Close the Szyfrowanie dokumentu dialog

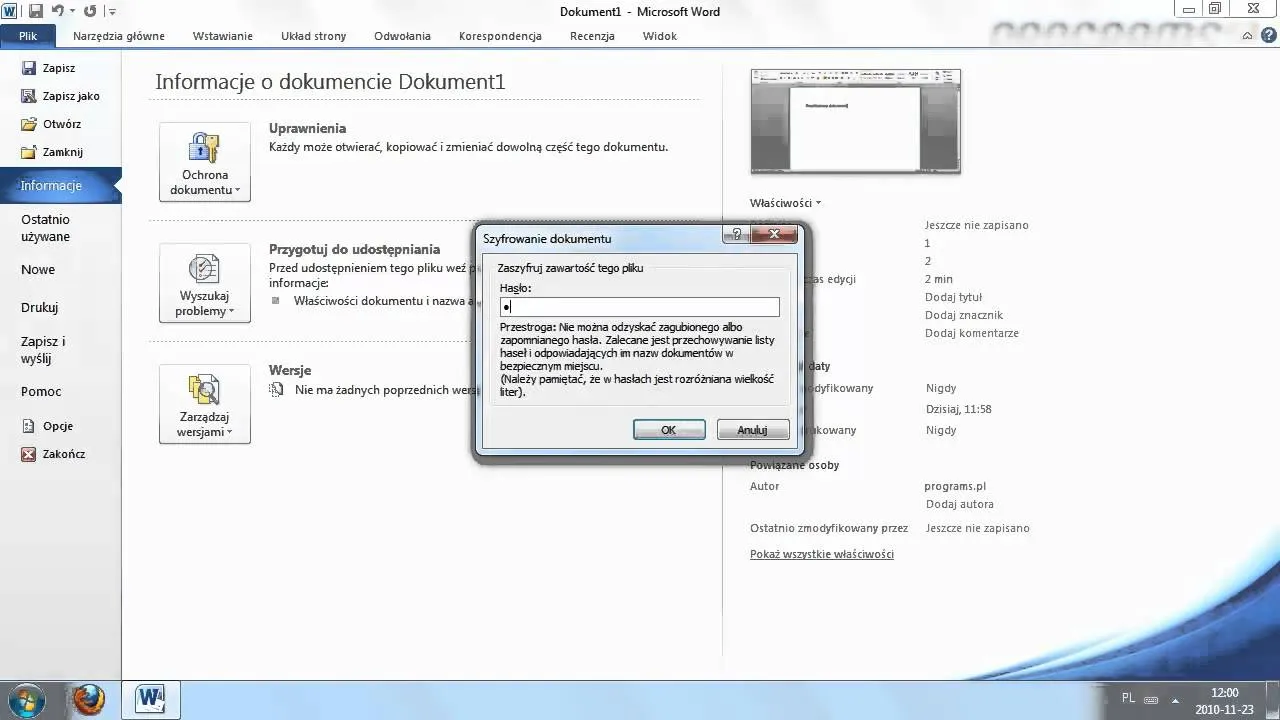774,234
